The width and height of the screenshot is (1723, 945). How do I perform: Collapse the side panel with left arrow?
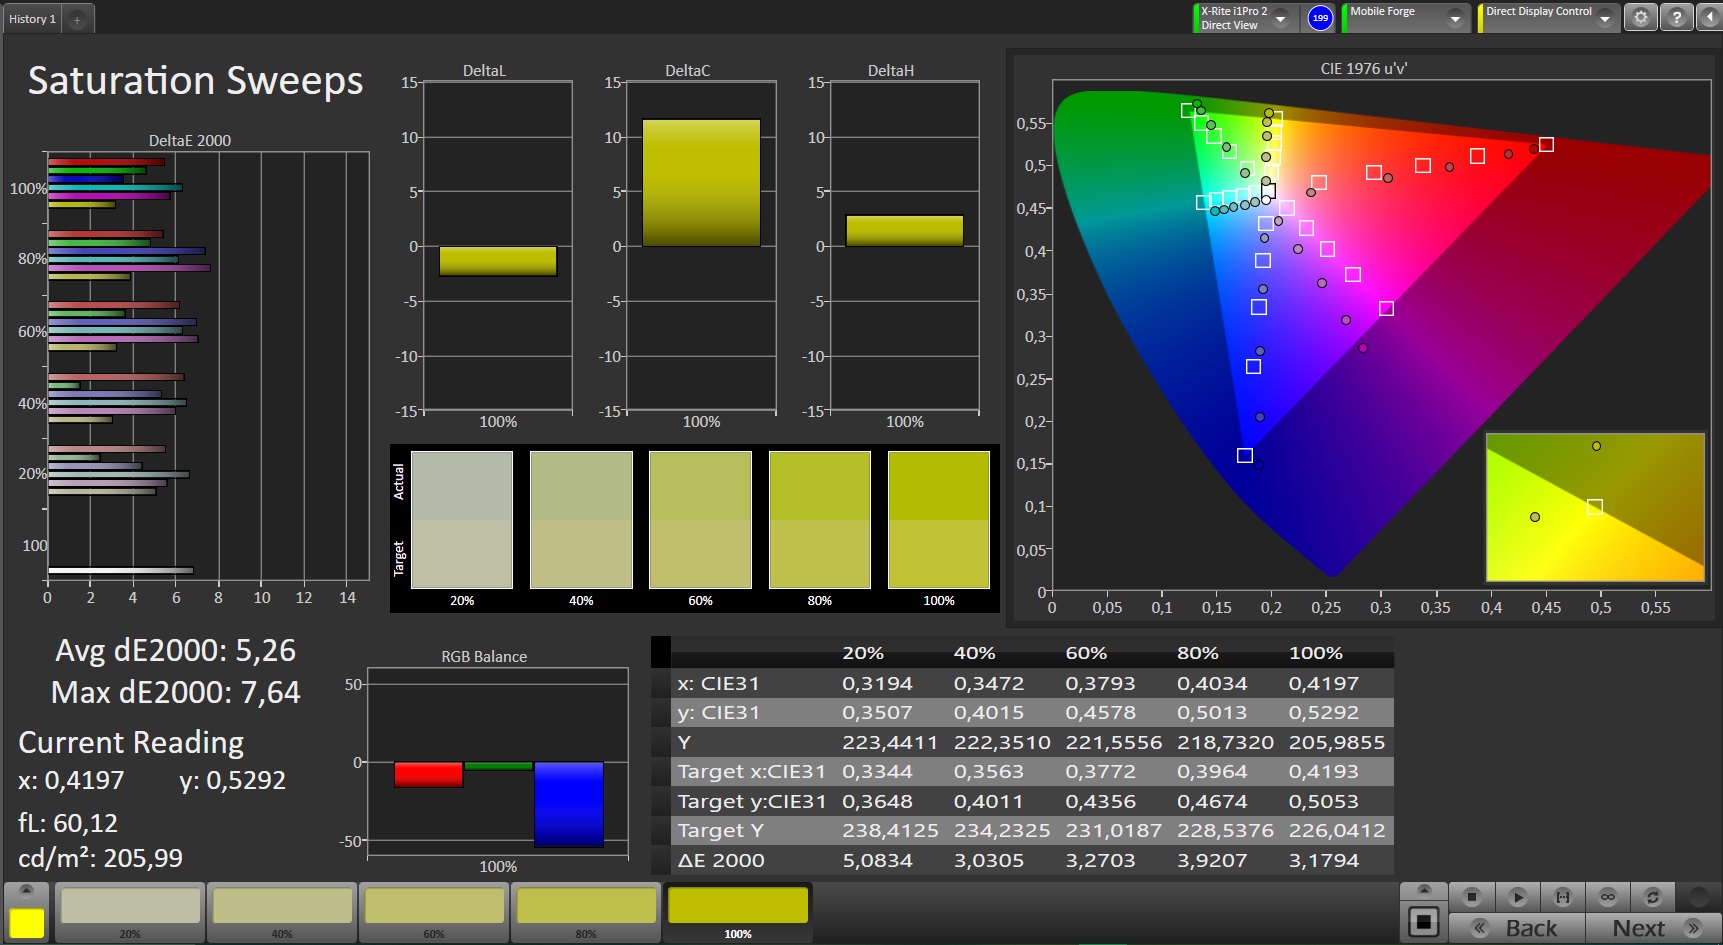[1709, 18]
